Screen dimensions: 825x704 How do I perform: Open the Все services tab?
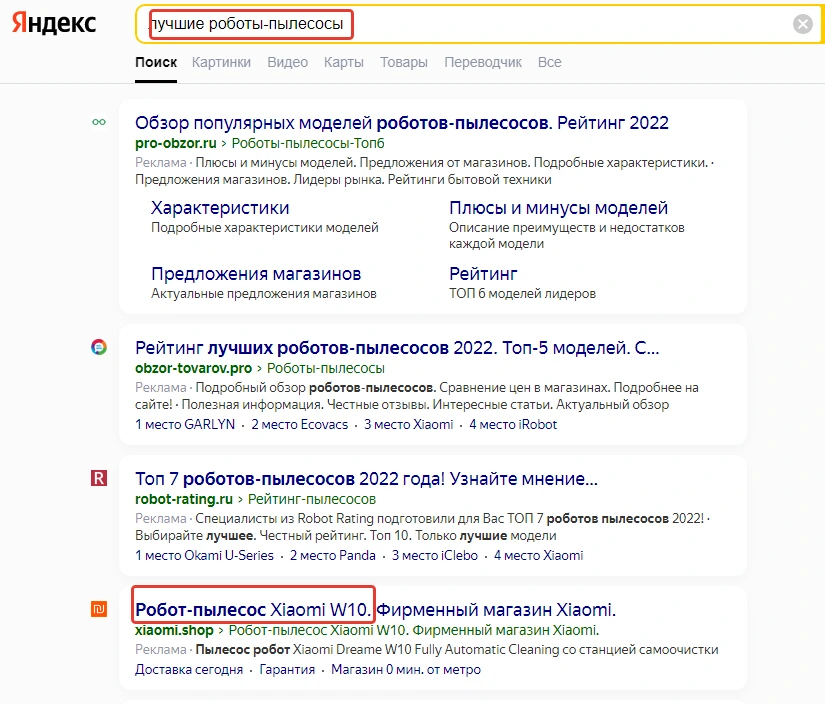pos(549,63)
